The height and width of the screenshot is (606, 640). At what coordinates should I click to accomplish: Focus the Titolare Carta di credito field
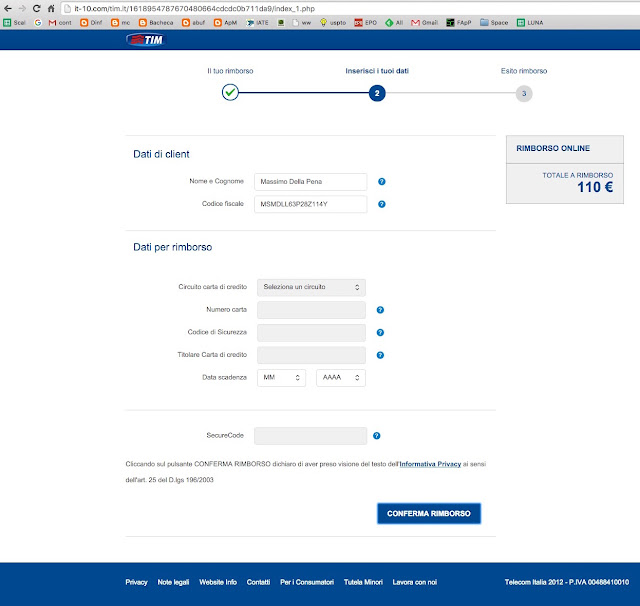click(311, 355)
